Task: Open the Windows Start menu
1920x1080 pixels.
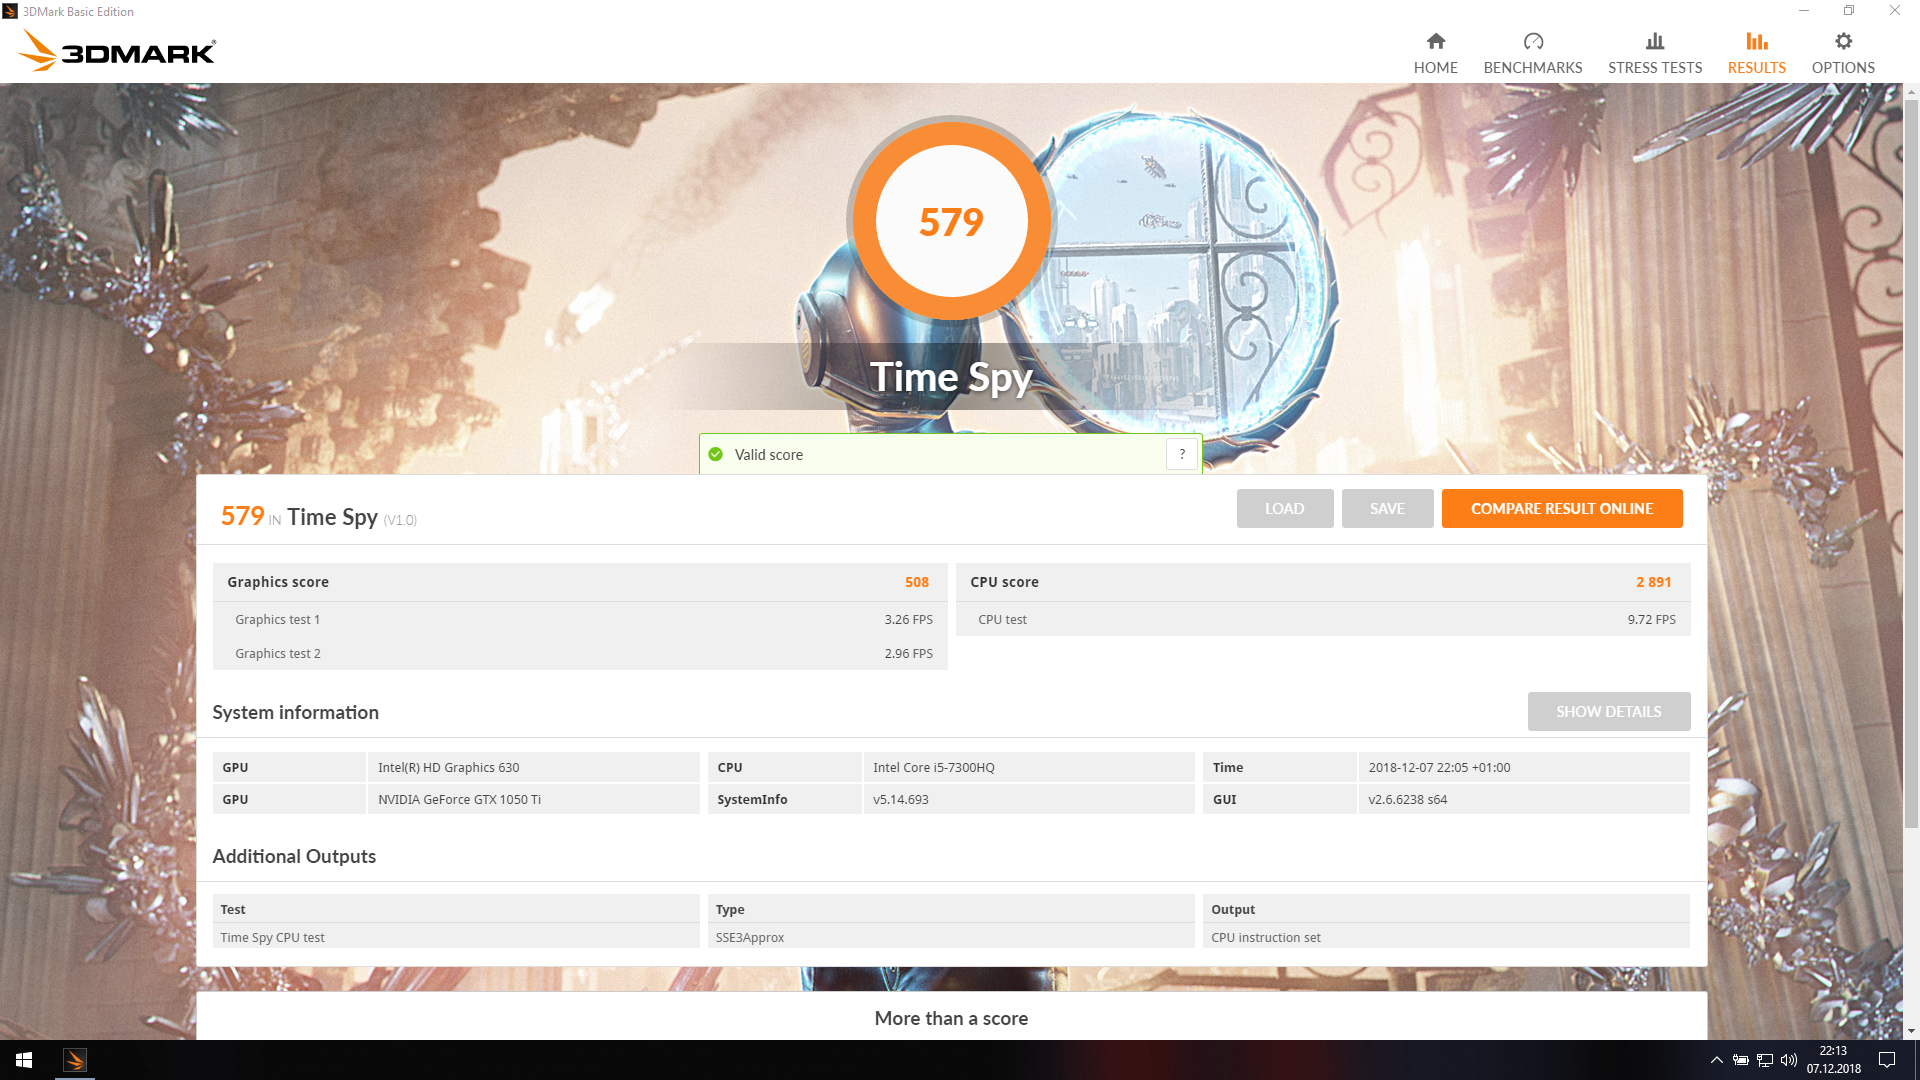Action: 24,1060
